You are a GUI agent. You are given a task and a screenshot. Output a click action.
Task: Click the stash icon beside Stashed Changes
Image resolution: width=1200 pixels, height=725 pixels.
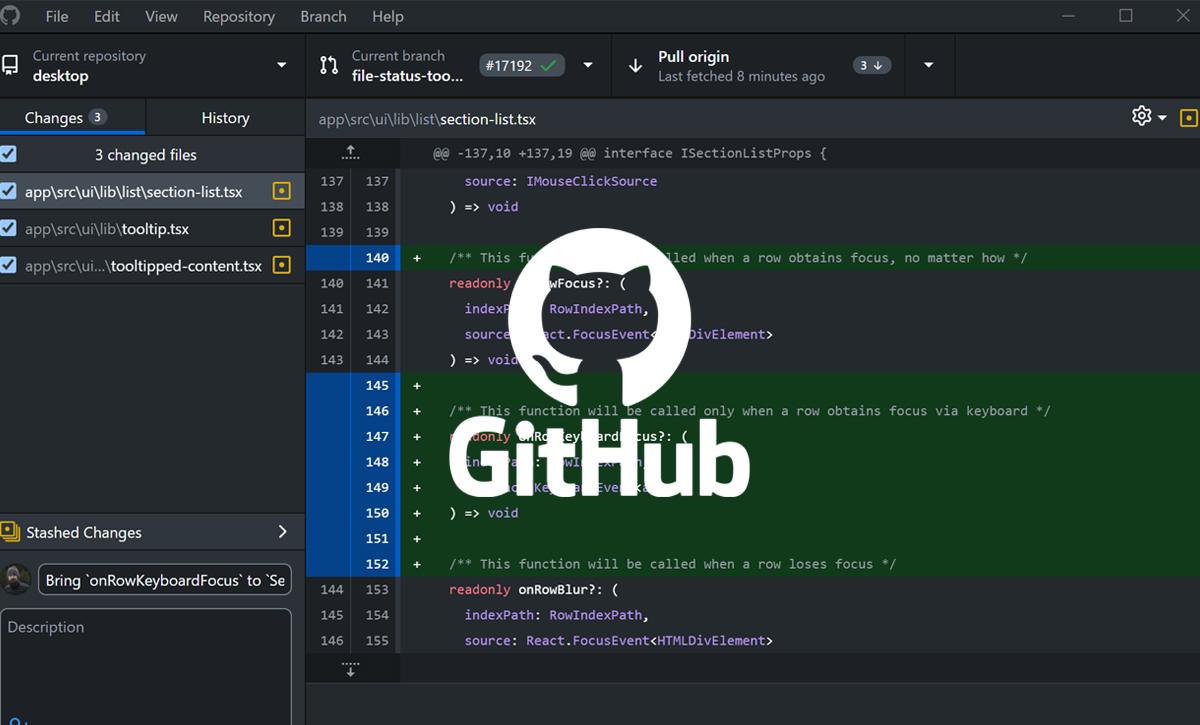click(x=11, y=532)
